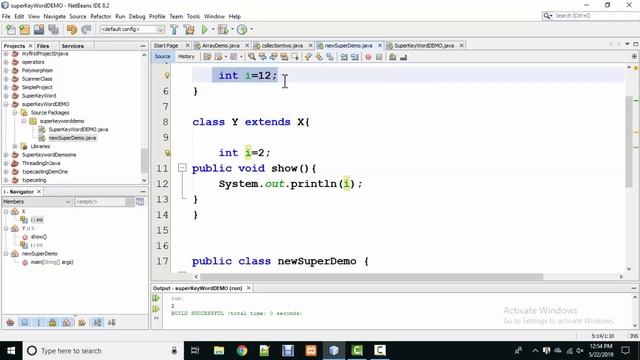The image size is (640, 360).
Task: Click the Build Project hammer icon
Action: click(x=174, y=29)
